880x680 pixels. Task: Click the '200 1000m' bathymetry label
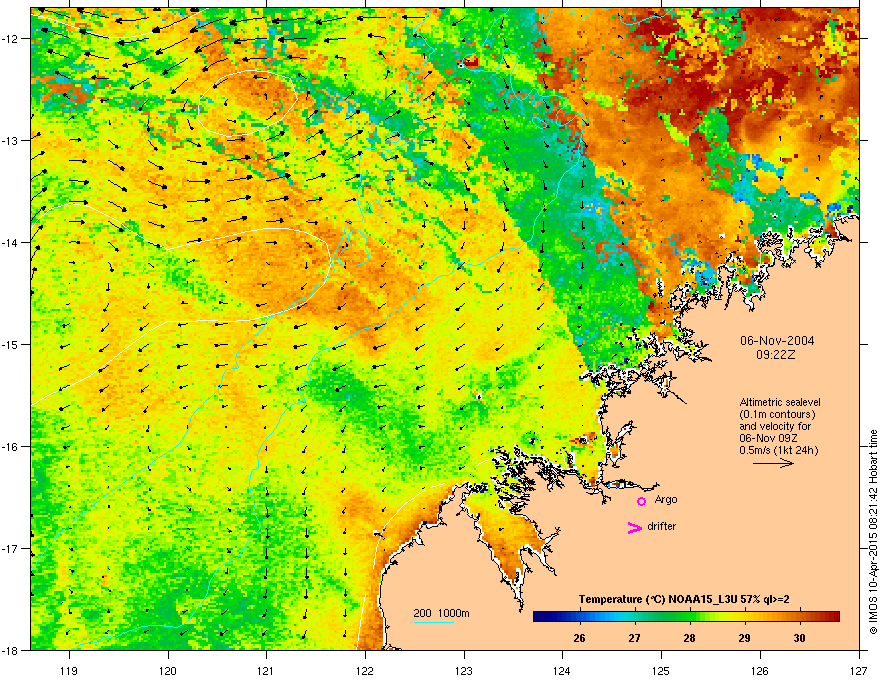pyautogui.click(x=441, y=613)
